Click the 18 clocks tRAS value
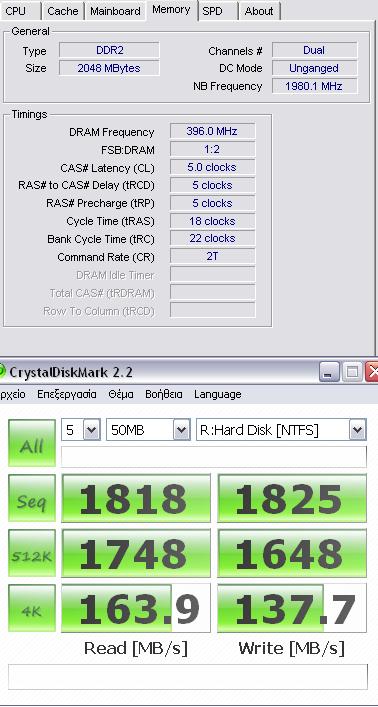This screenshot has width=378, height=707. [212, 220]
